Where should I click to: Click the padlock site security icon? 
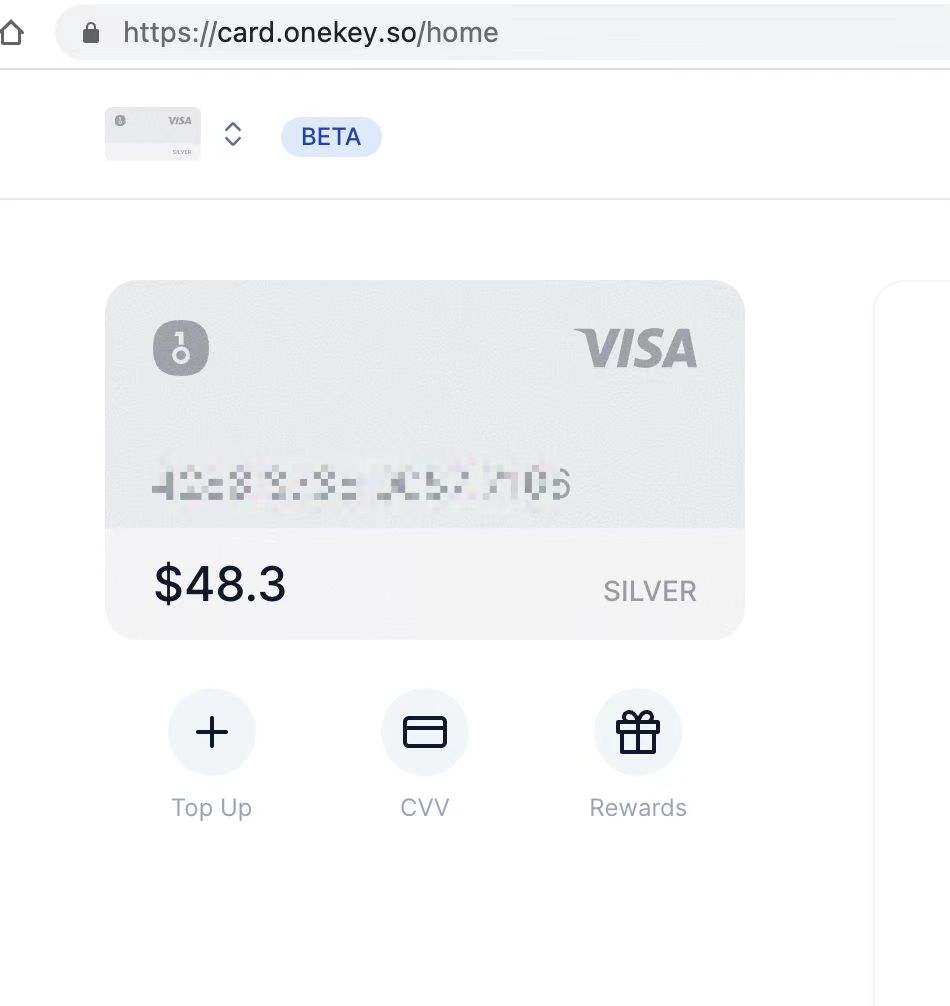click(x=91, y=33)
